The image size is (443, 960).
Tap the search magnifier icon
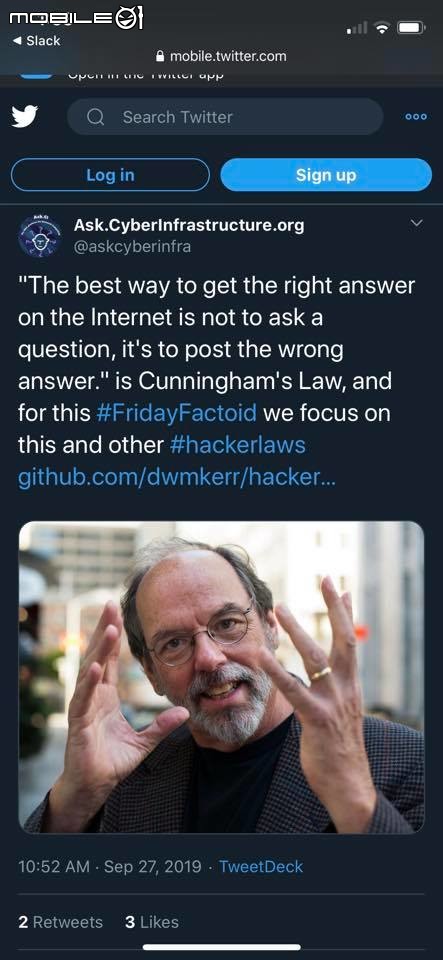coord(95,117)
